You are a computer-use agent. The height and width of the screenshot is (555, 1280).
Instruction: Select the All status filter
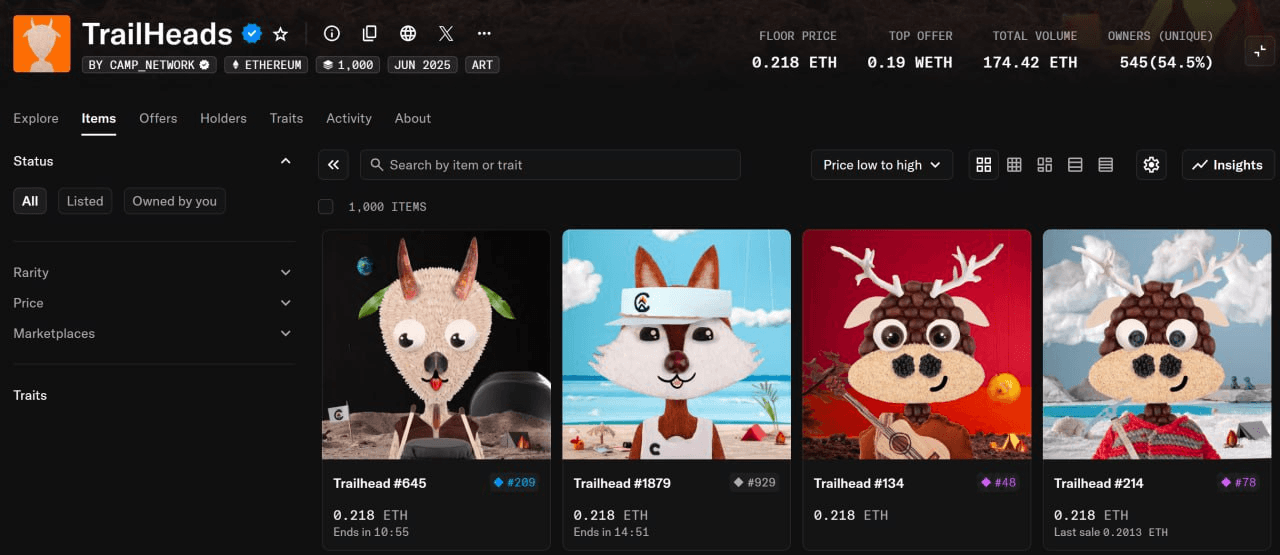pyautogui.click(x=30, y=201)
